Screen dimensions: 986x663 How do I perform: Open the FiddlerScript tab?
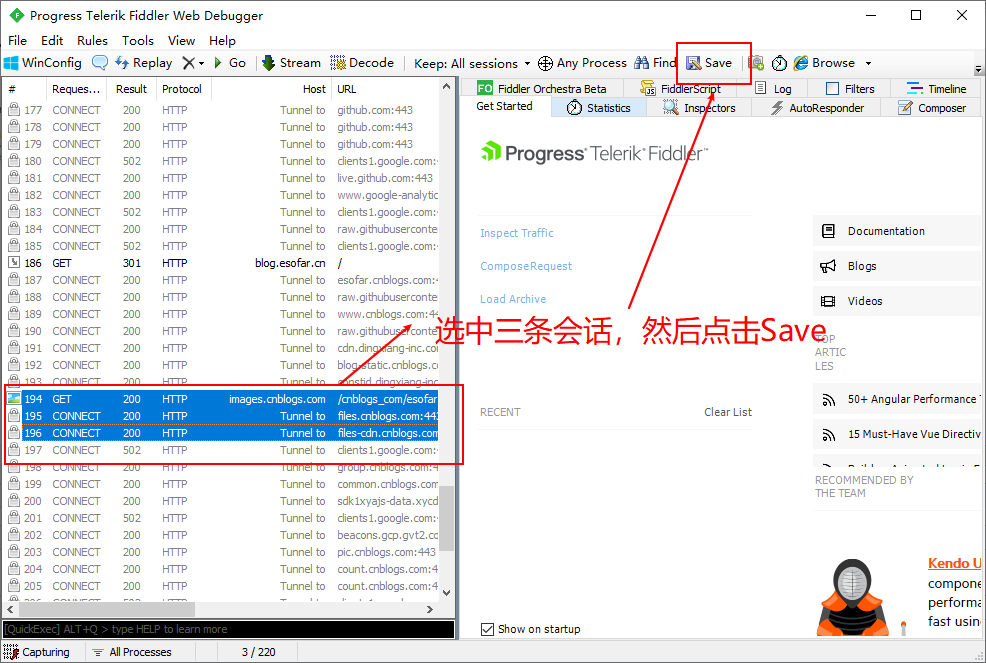tap(680, 89)
